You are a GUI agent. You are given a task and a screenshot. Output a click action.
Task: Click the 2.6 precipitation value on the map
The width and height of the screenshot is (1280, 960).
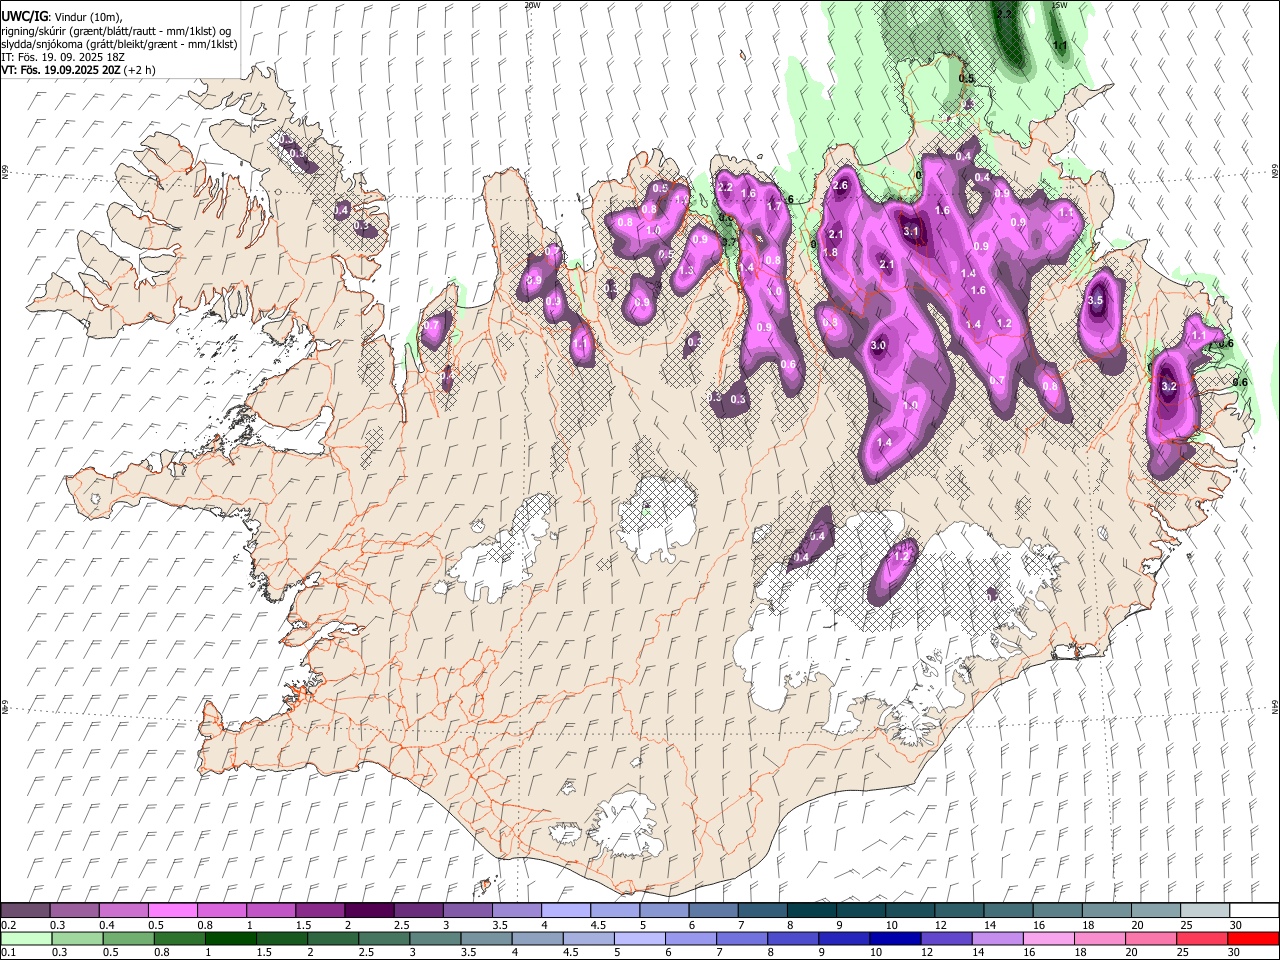840,185
